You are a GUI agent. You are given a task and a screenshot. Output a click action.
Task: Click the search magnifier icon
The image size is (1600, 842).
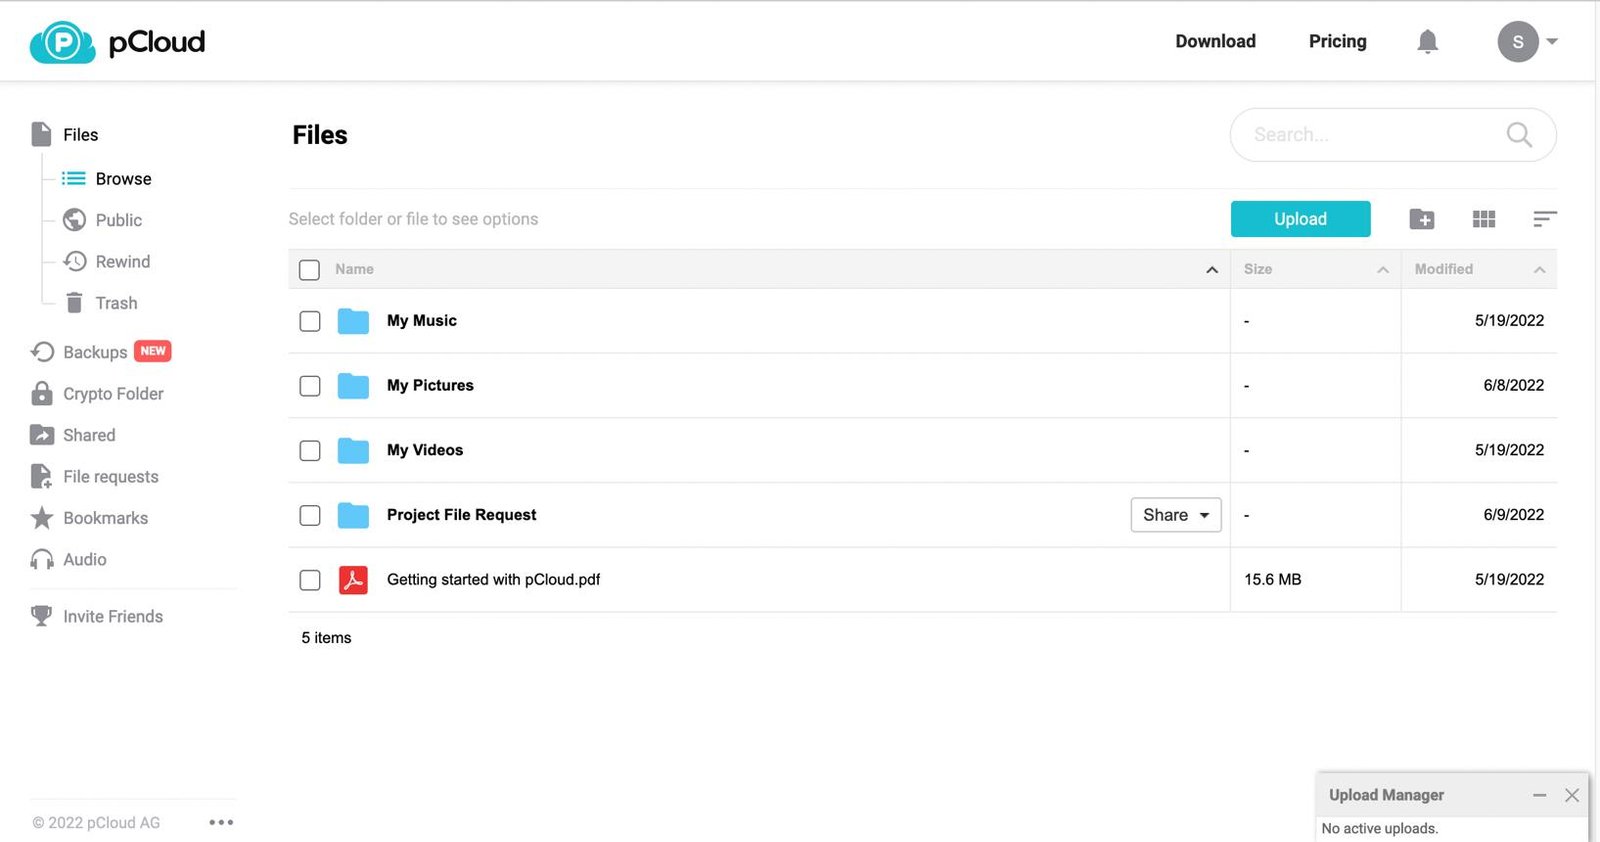tap(1518, 134)
